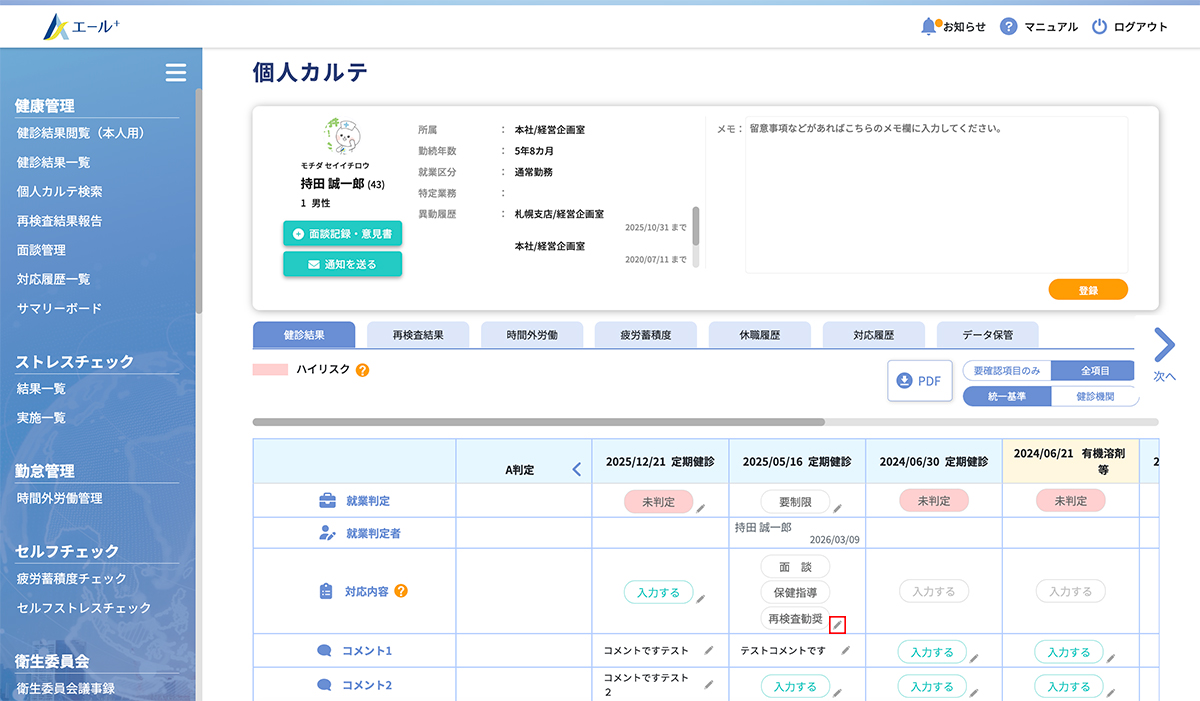Click pencil icon beside 再検査勧奨

838,625
